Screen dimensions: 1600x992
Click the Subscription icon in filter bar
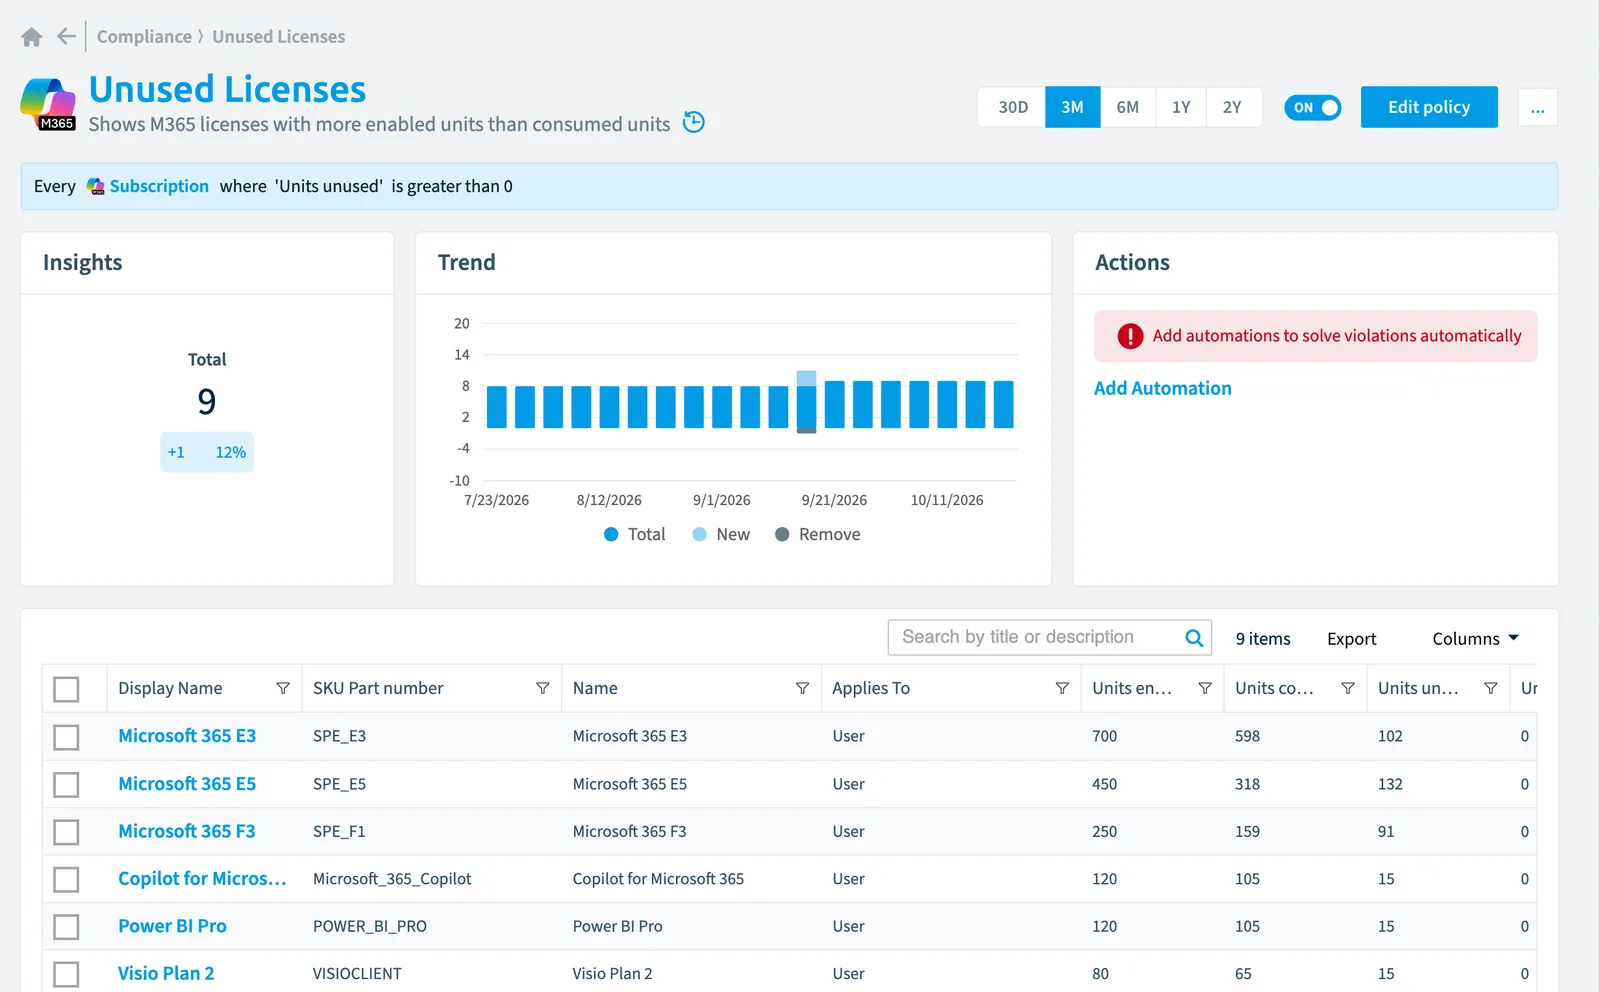click(96, 187)
